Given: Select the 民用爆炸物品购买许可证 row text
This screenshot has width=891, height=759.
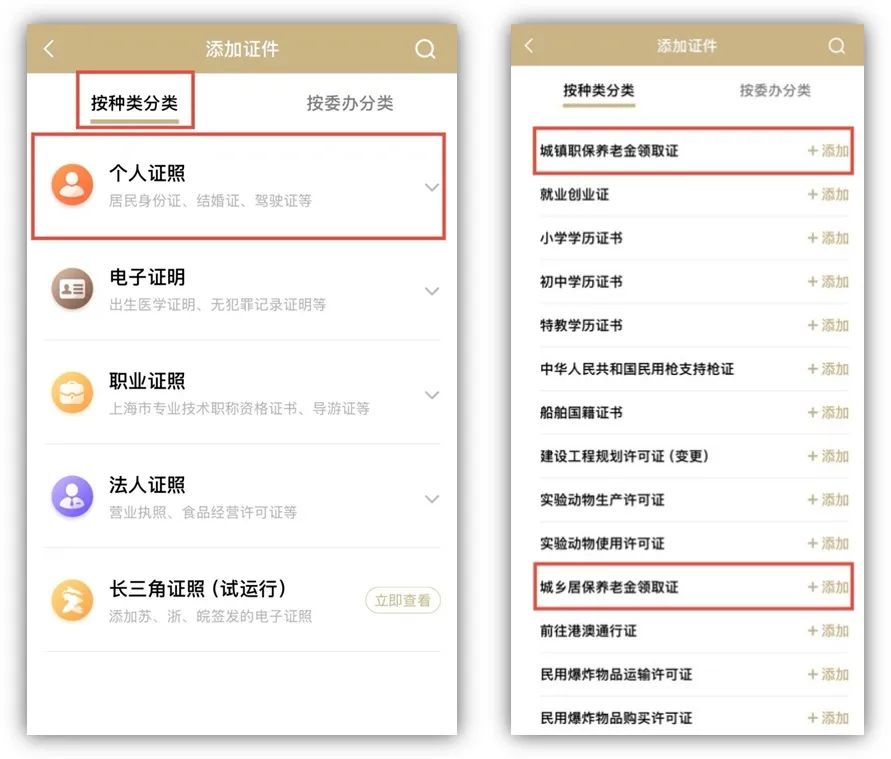Looking at the screenshot, I should pos(617,718).
